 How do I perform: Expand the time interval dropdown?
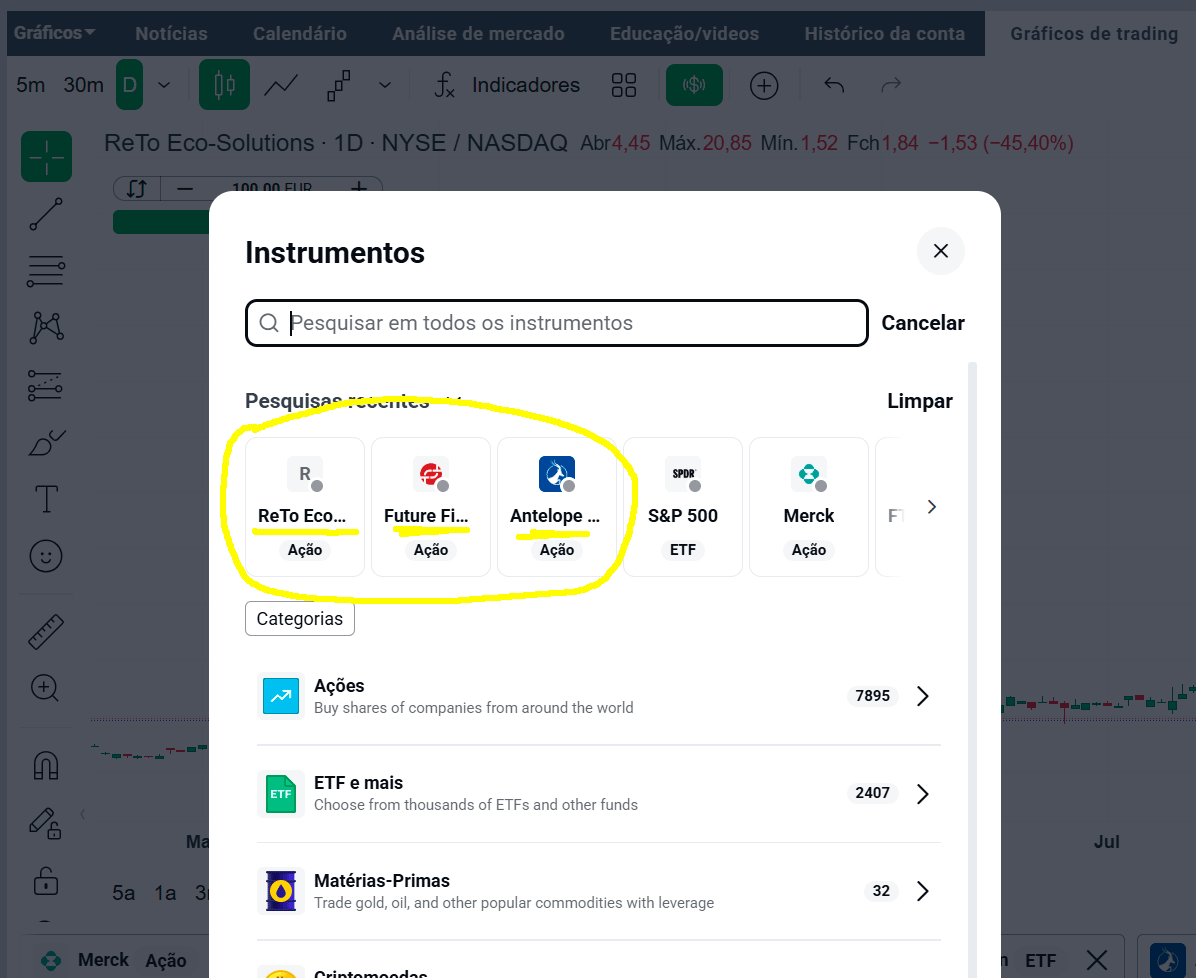164,85
